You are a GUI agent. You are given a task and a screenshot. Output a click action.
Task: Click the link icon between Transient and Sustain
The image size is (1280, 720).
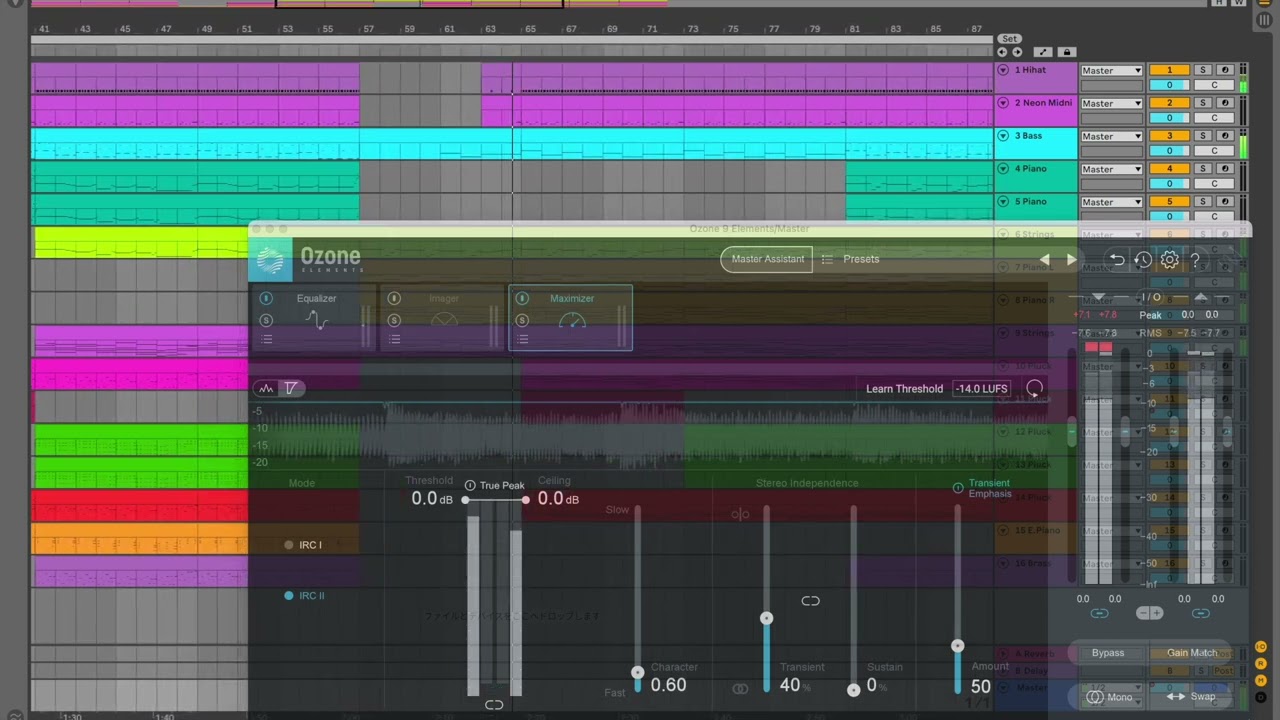(810, 601)
